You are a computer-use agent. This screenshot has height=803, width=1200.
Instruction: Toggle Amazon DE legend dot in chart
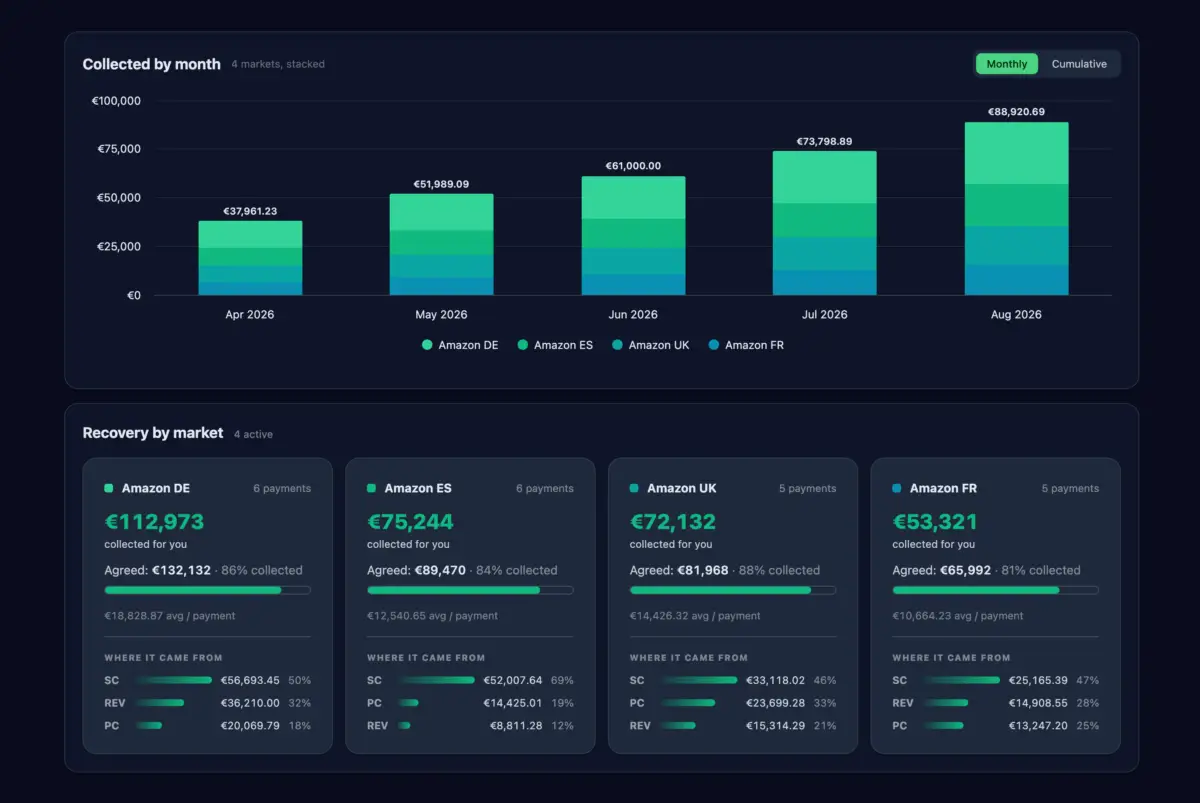click(427, 345)
